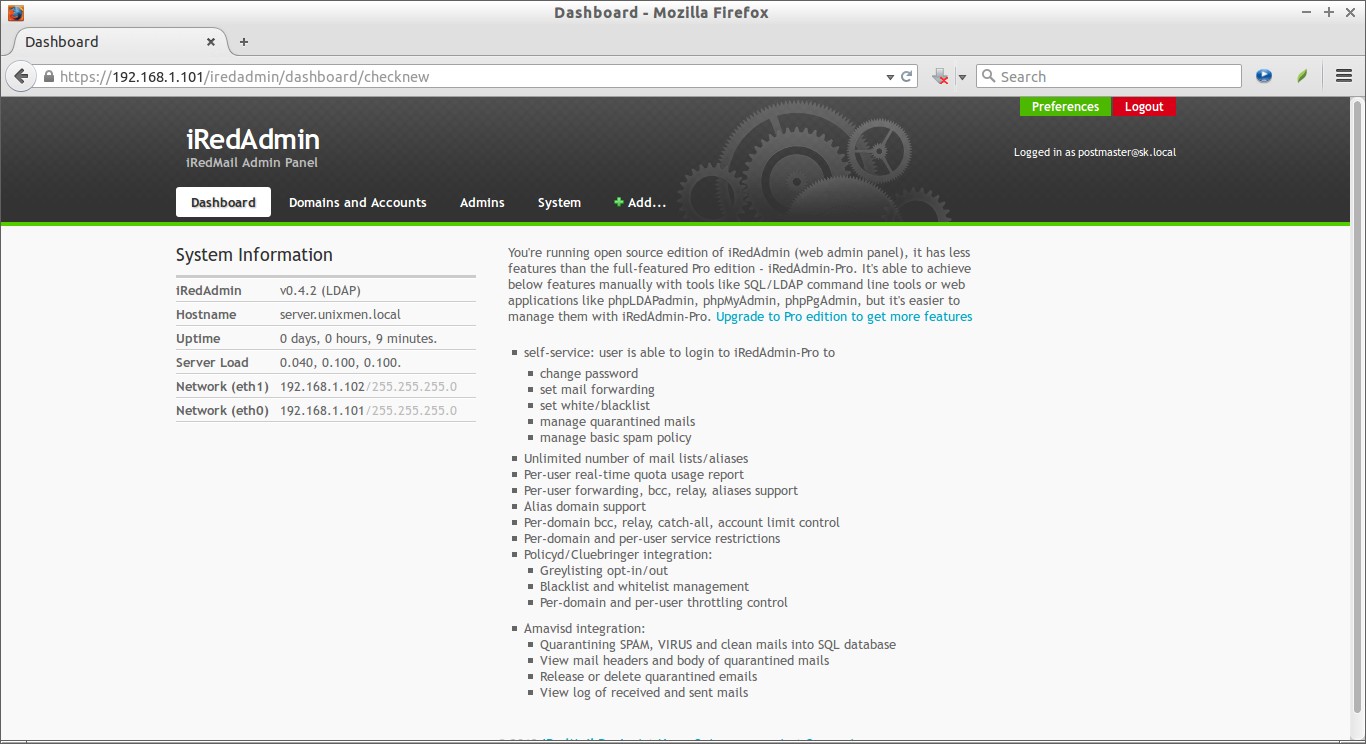Click the 'Network (eth0)' row label
Viewport: 1366px width, 744px height.
tap(222, 410)
